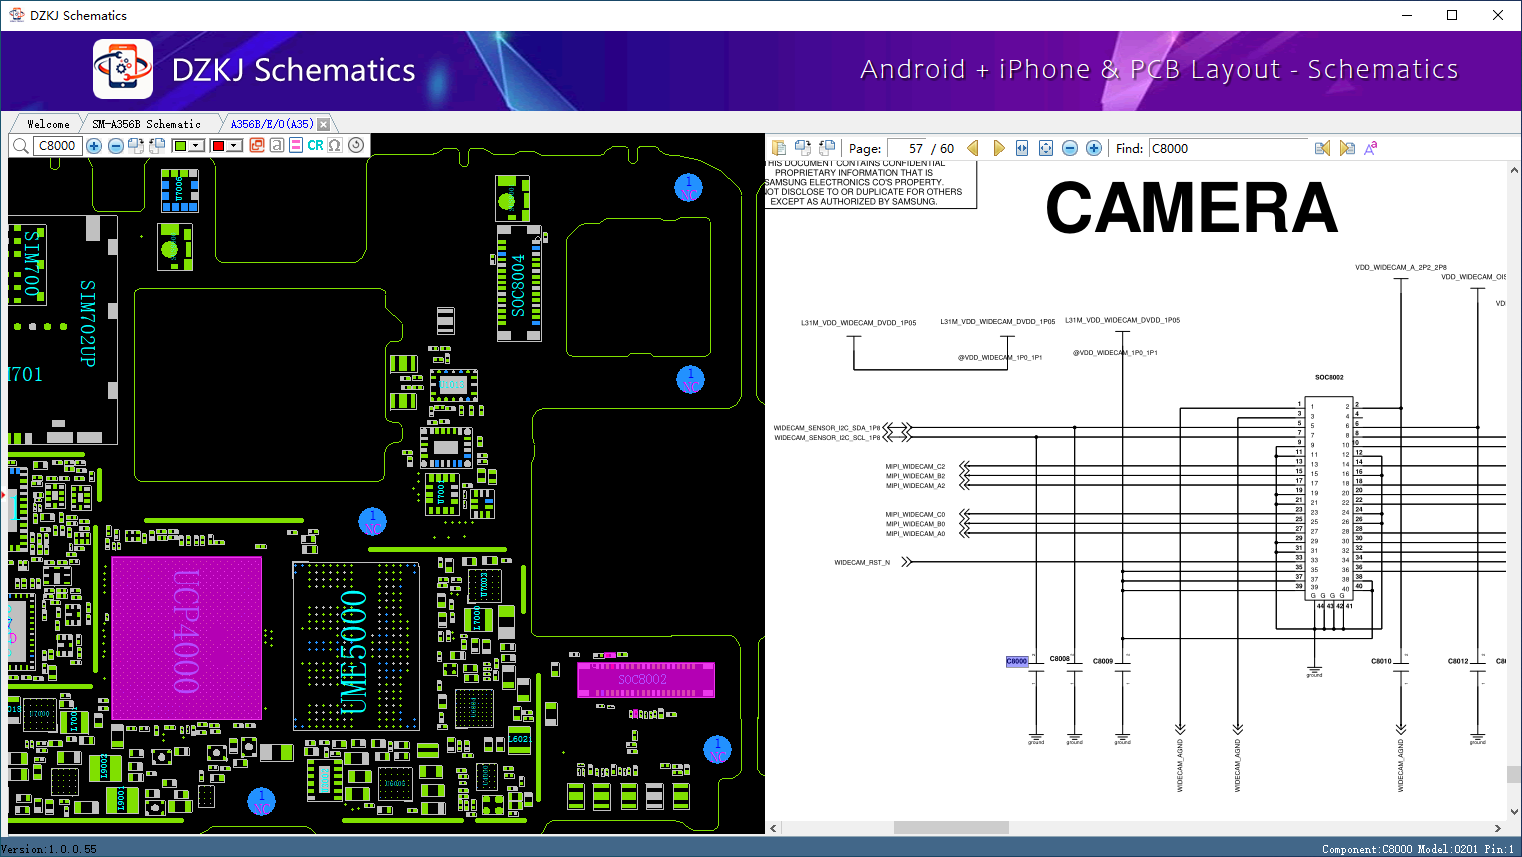Select the magenta SOC8002 connector on PCB
This screenshot has width=1522, height=857.
coord(646,679)
